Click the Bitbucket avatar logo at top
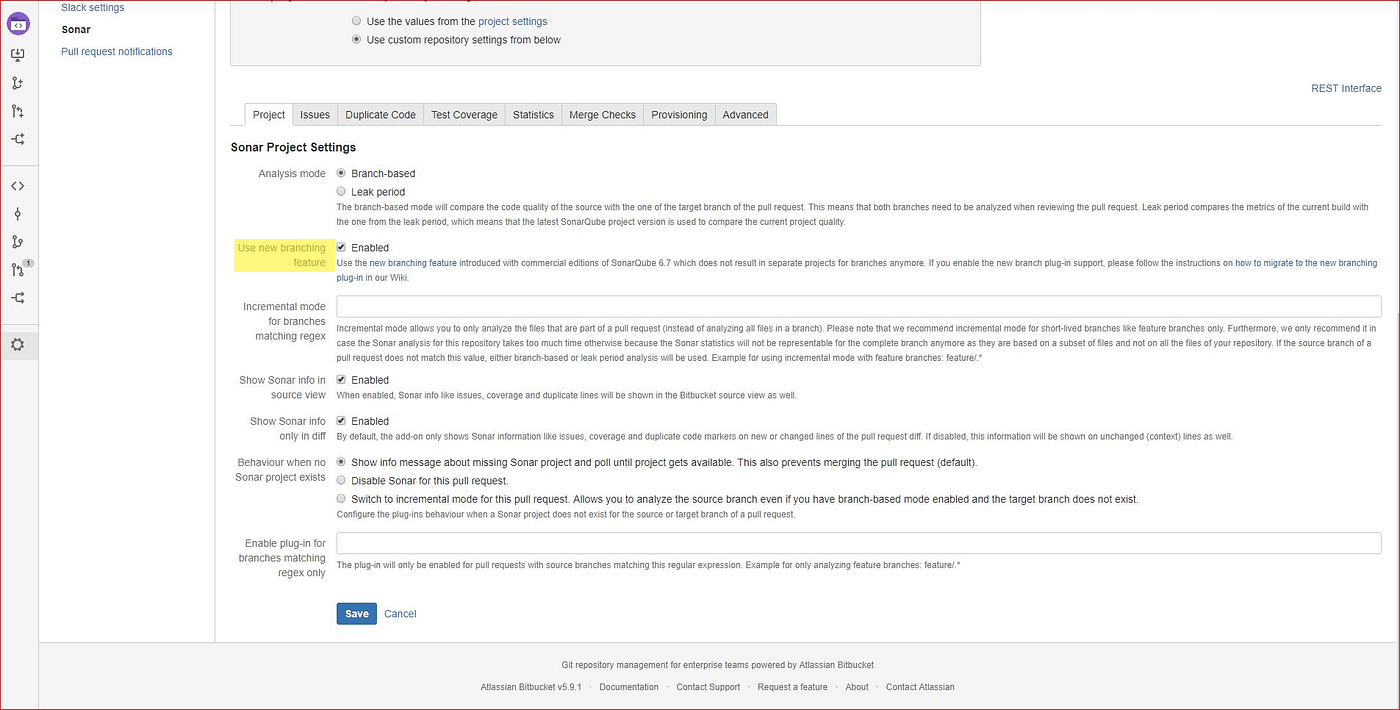The height and width of the screenshot is (710, 1400). [x=20, y=22]
